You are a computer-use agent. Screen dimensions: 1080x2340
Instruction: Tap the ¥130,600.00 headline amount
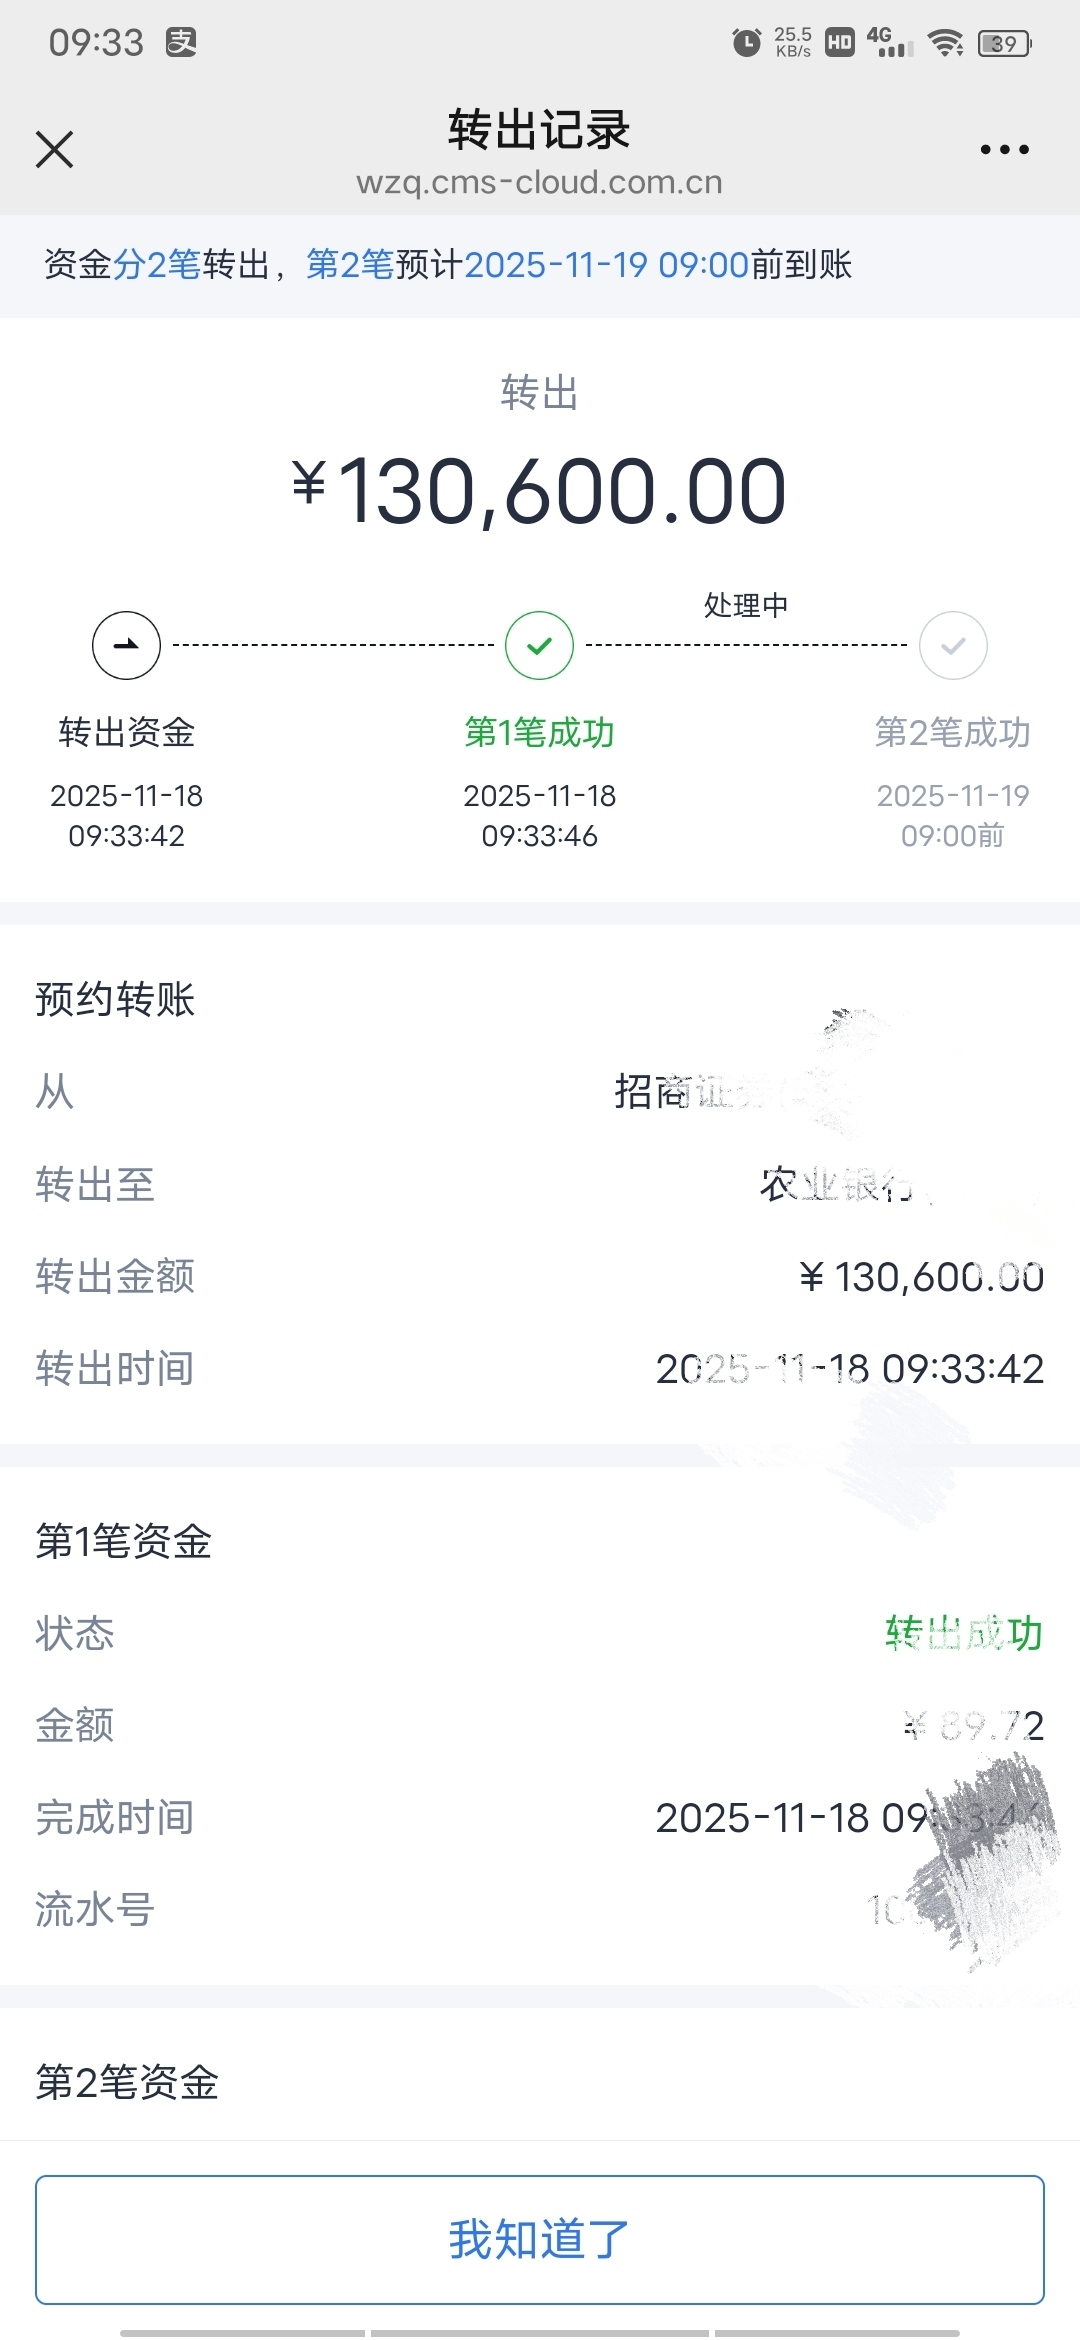pos(539,491)
